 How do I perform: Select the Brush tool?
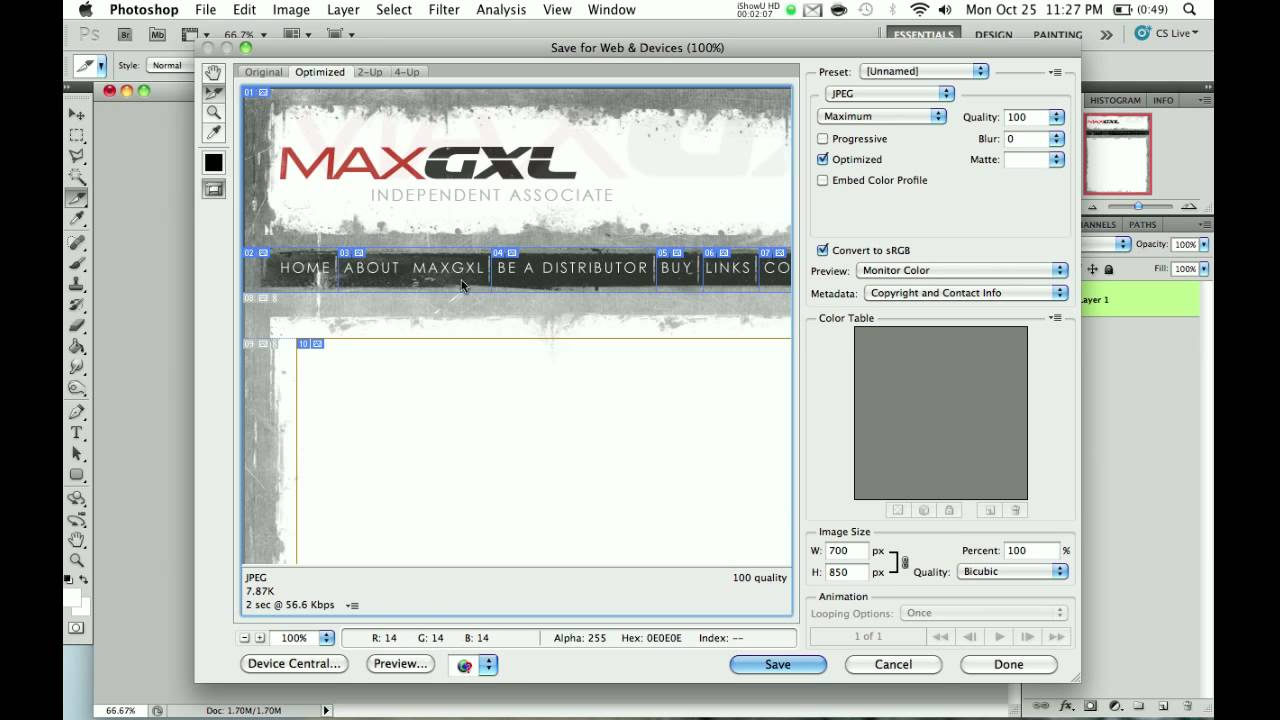coord(77,264)
